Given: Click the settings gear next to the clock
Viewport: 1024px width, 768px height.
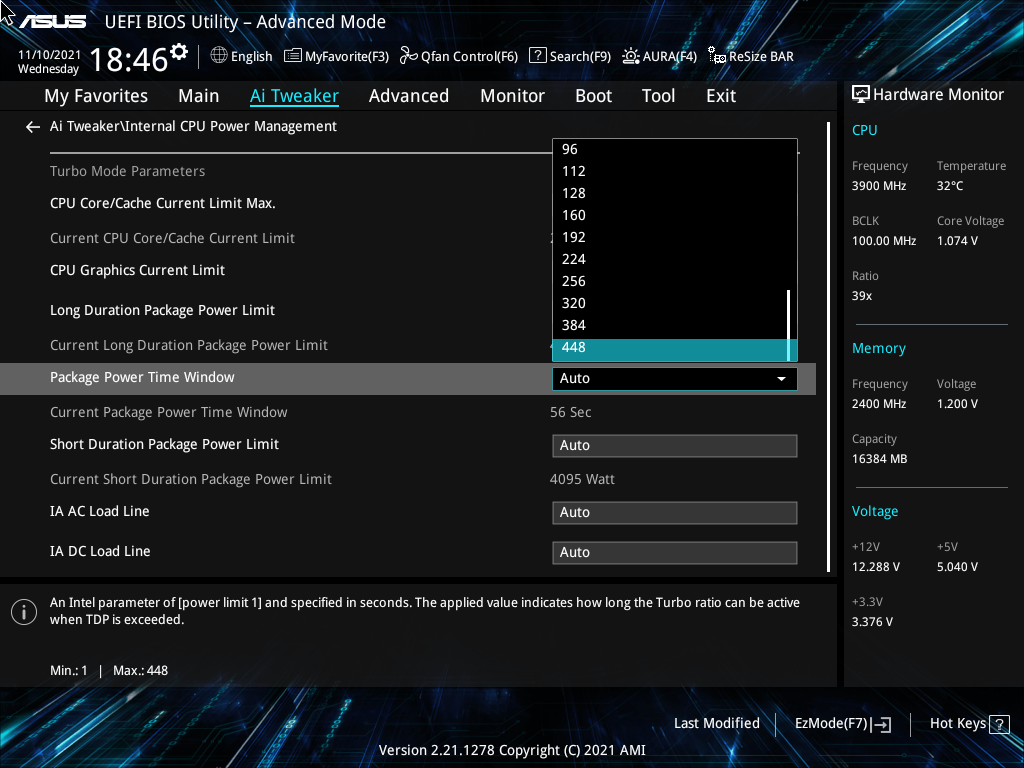Looking at the screenshot, I should point(179,52).
